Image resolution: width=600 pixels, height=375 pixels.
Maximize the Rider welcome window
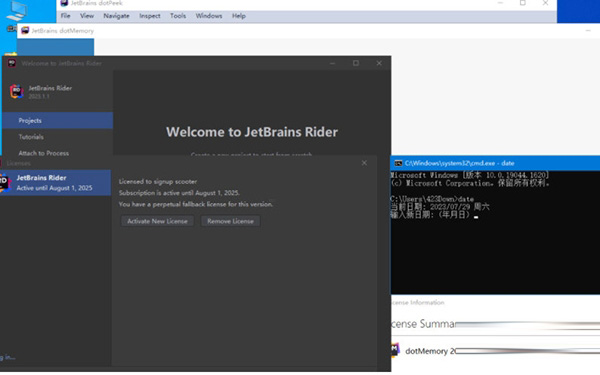[x=356, y=63]
